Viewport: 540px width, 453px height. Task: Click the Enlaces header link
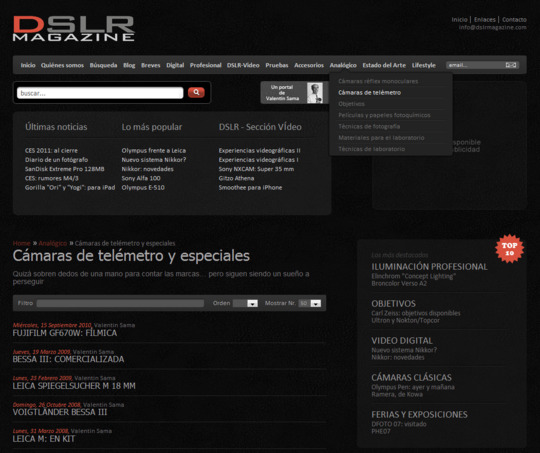(485, 20)
